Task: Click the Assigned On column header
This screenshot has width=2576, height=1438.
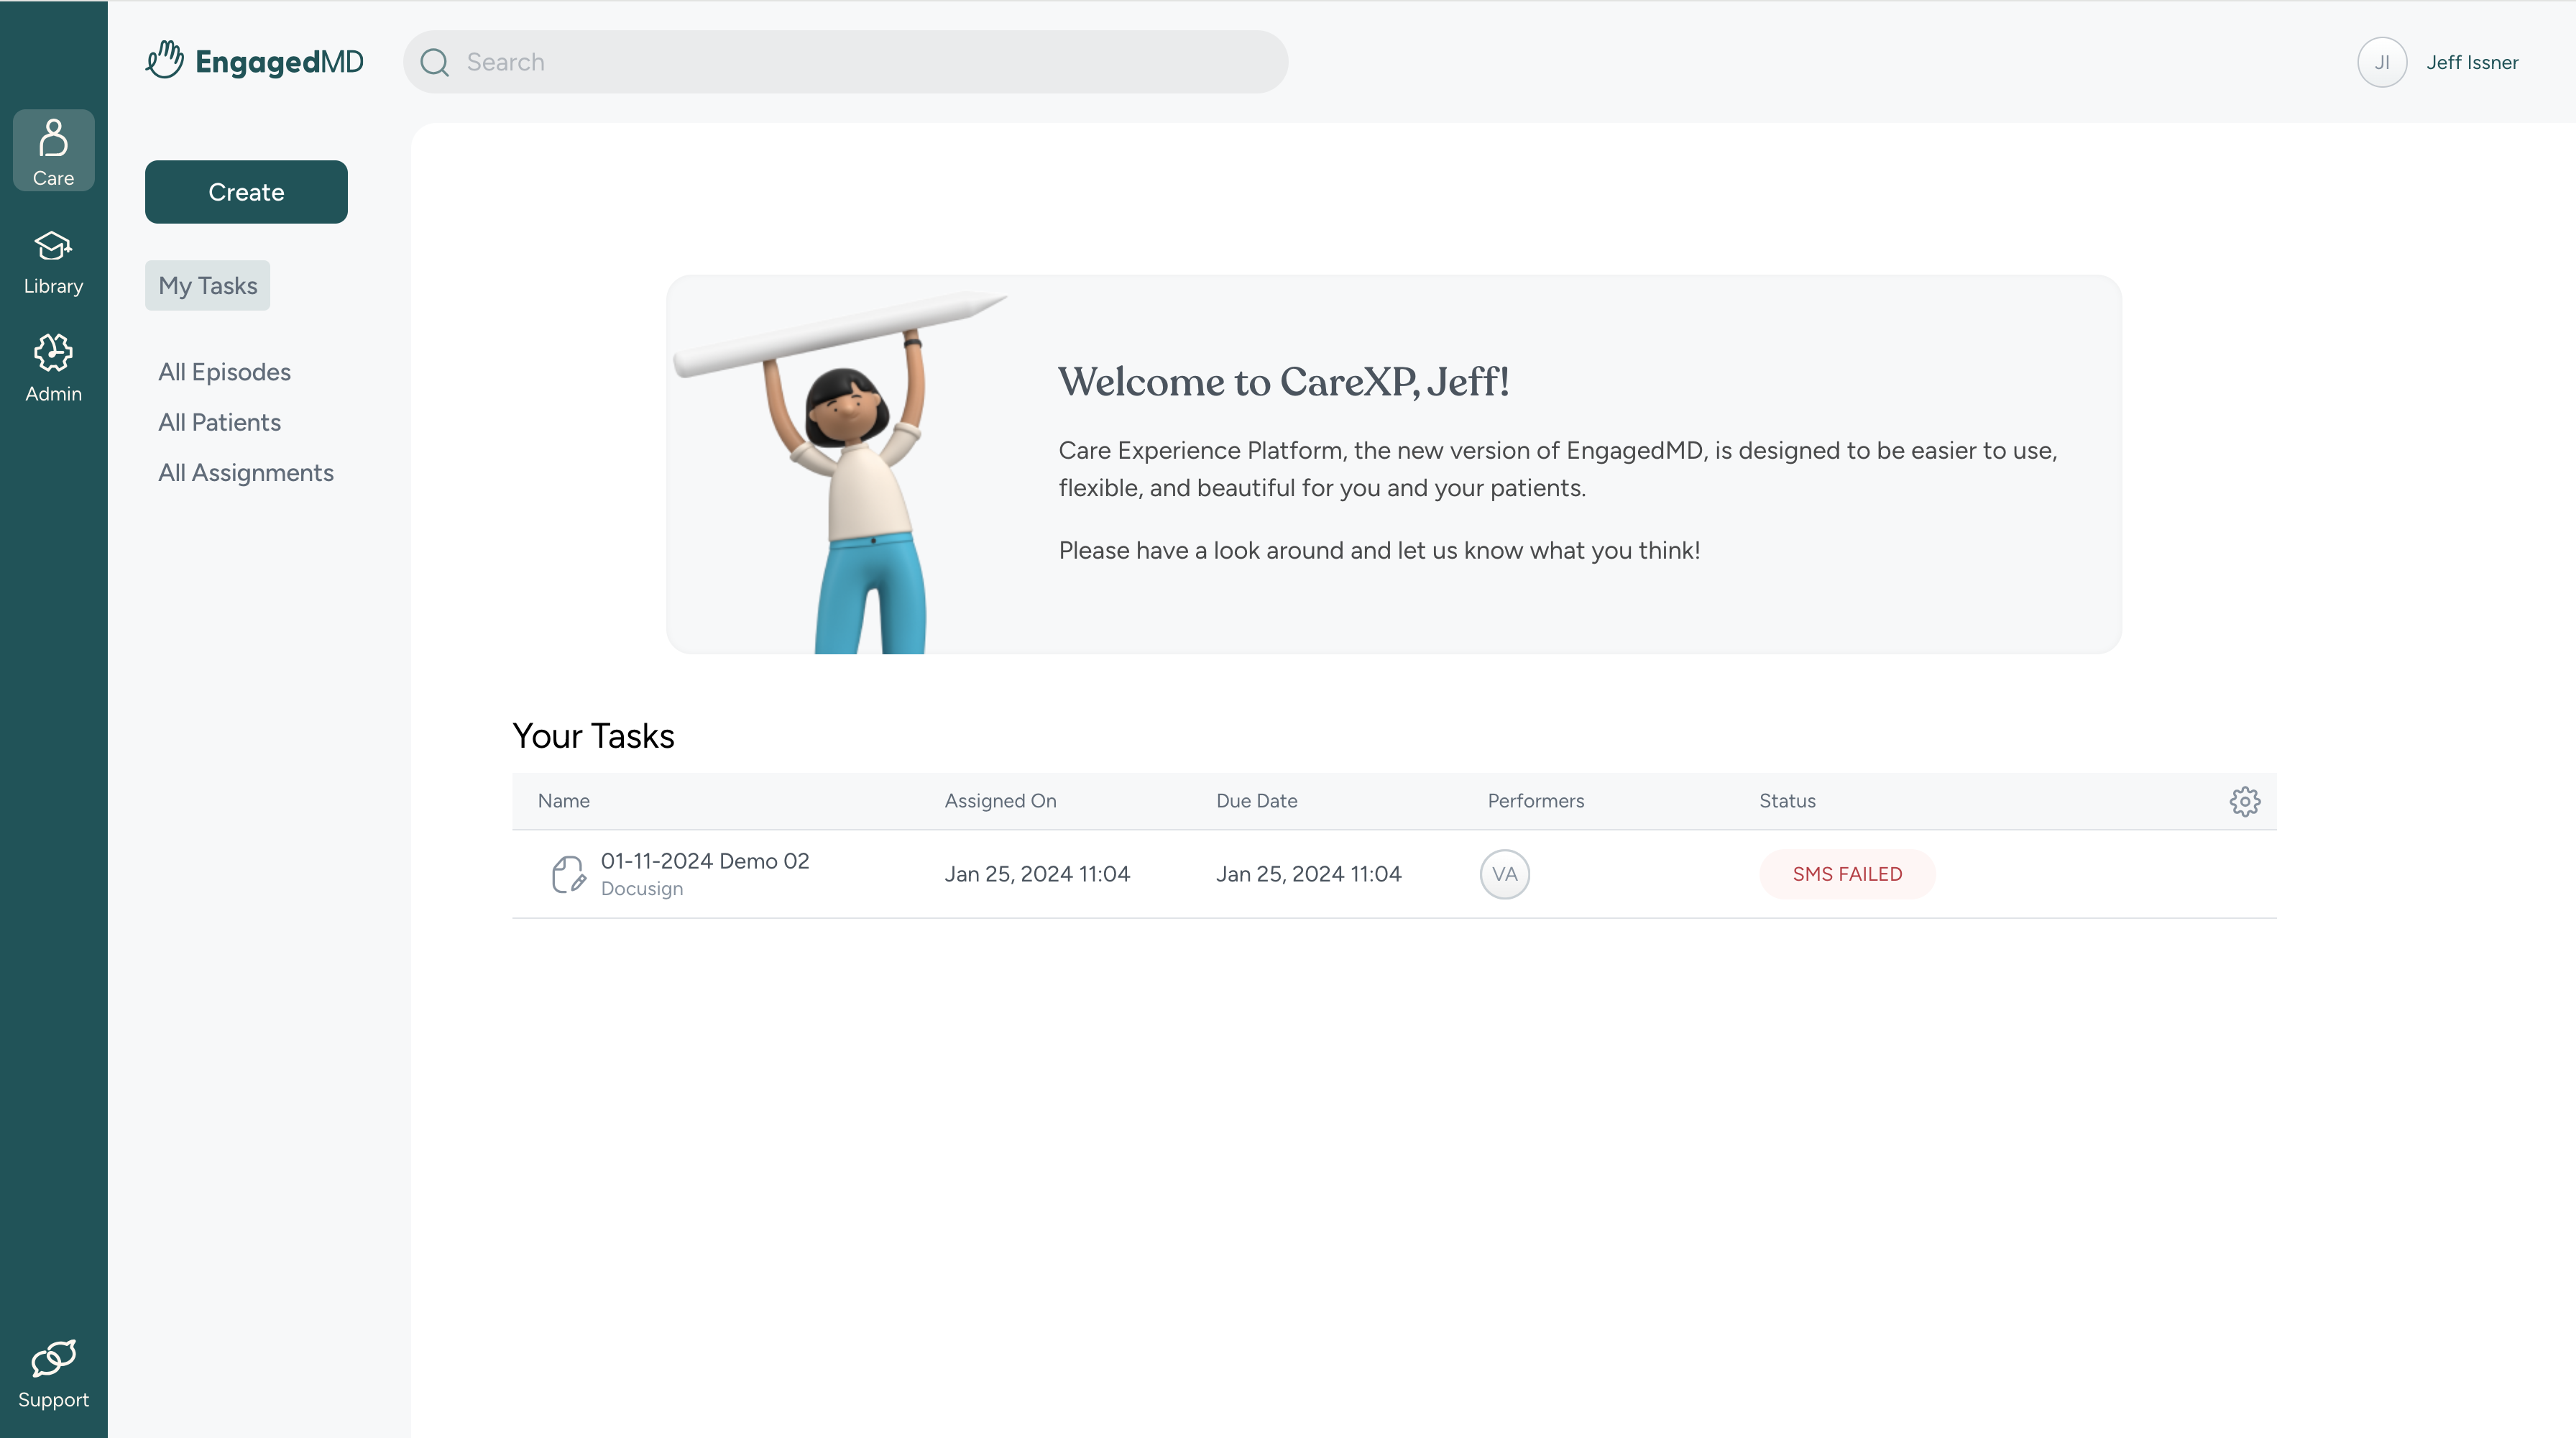Action: point(1000,801)
